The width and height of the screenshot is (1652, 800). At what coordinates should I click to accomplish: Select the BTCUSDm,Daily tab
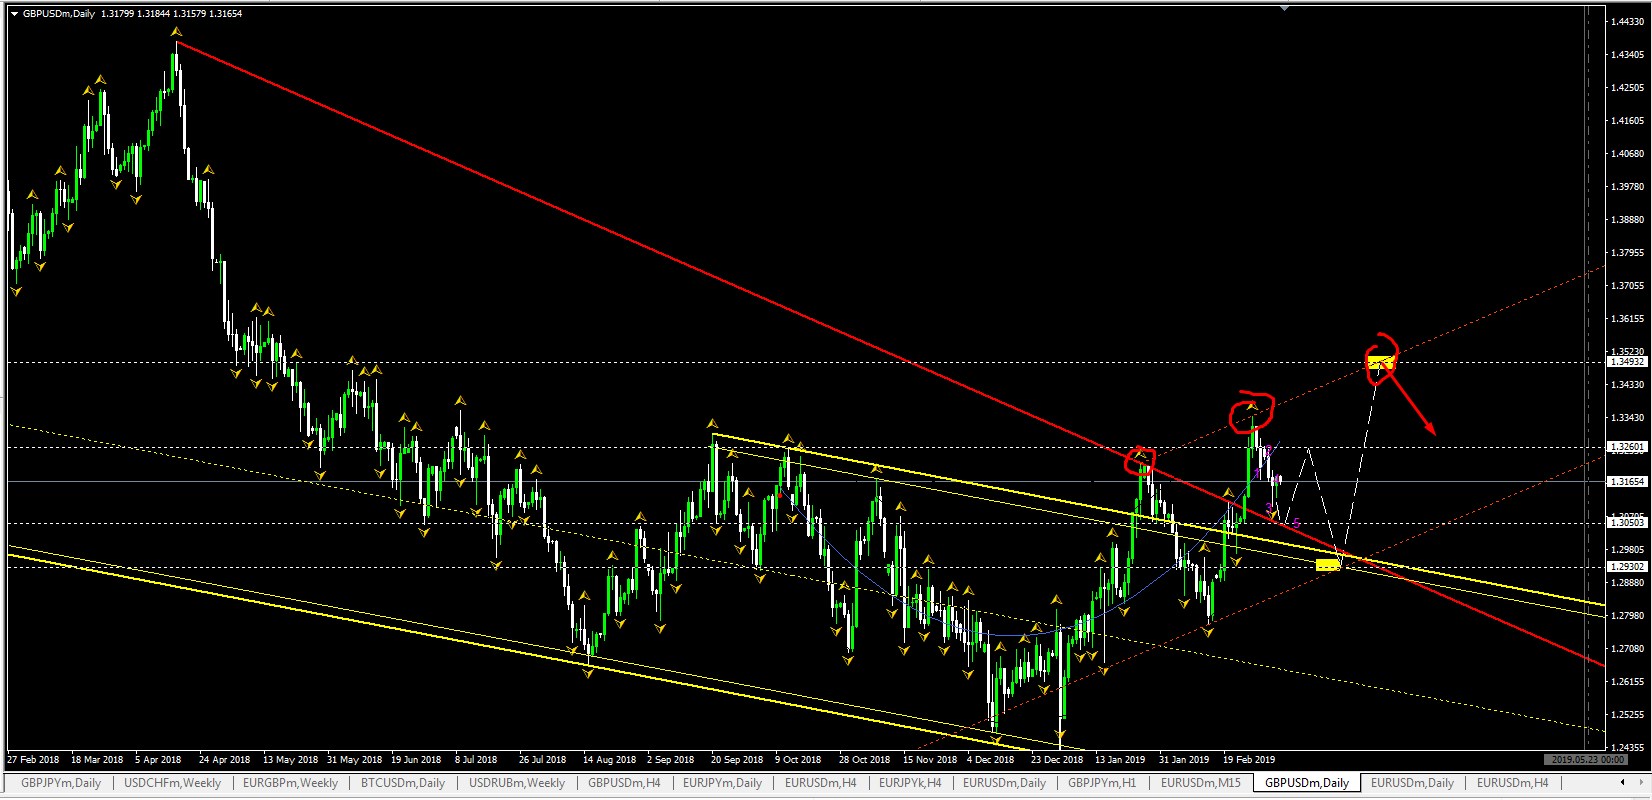coord(402,783)
